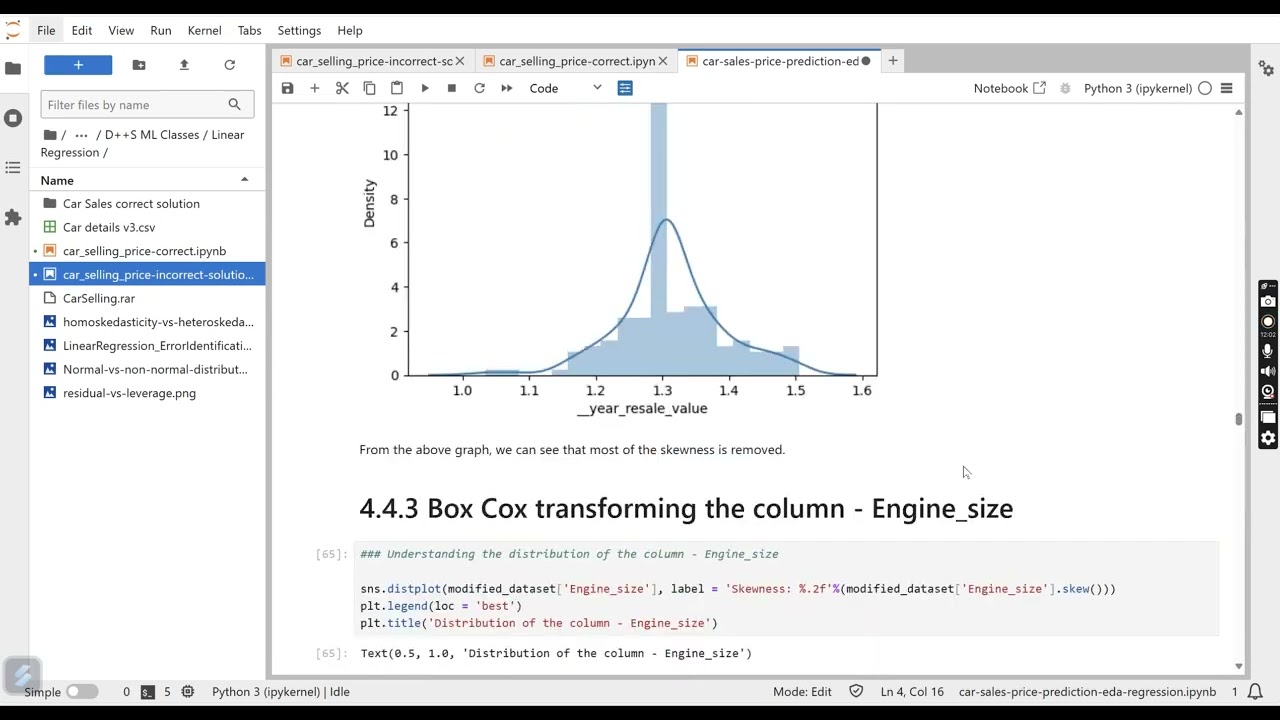The image size is (1280, 720).
Task: Click the terminal sessions status icon
Action: coord(148,691)
